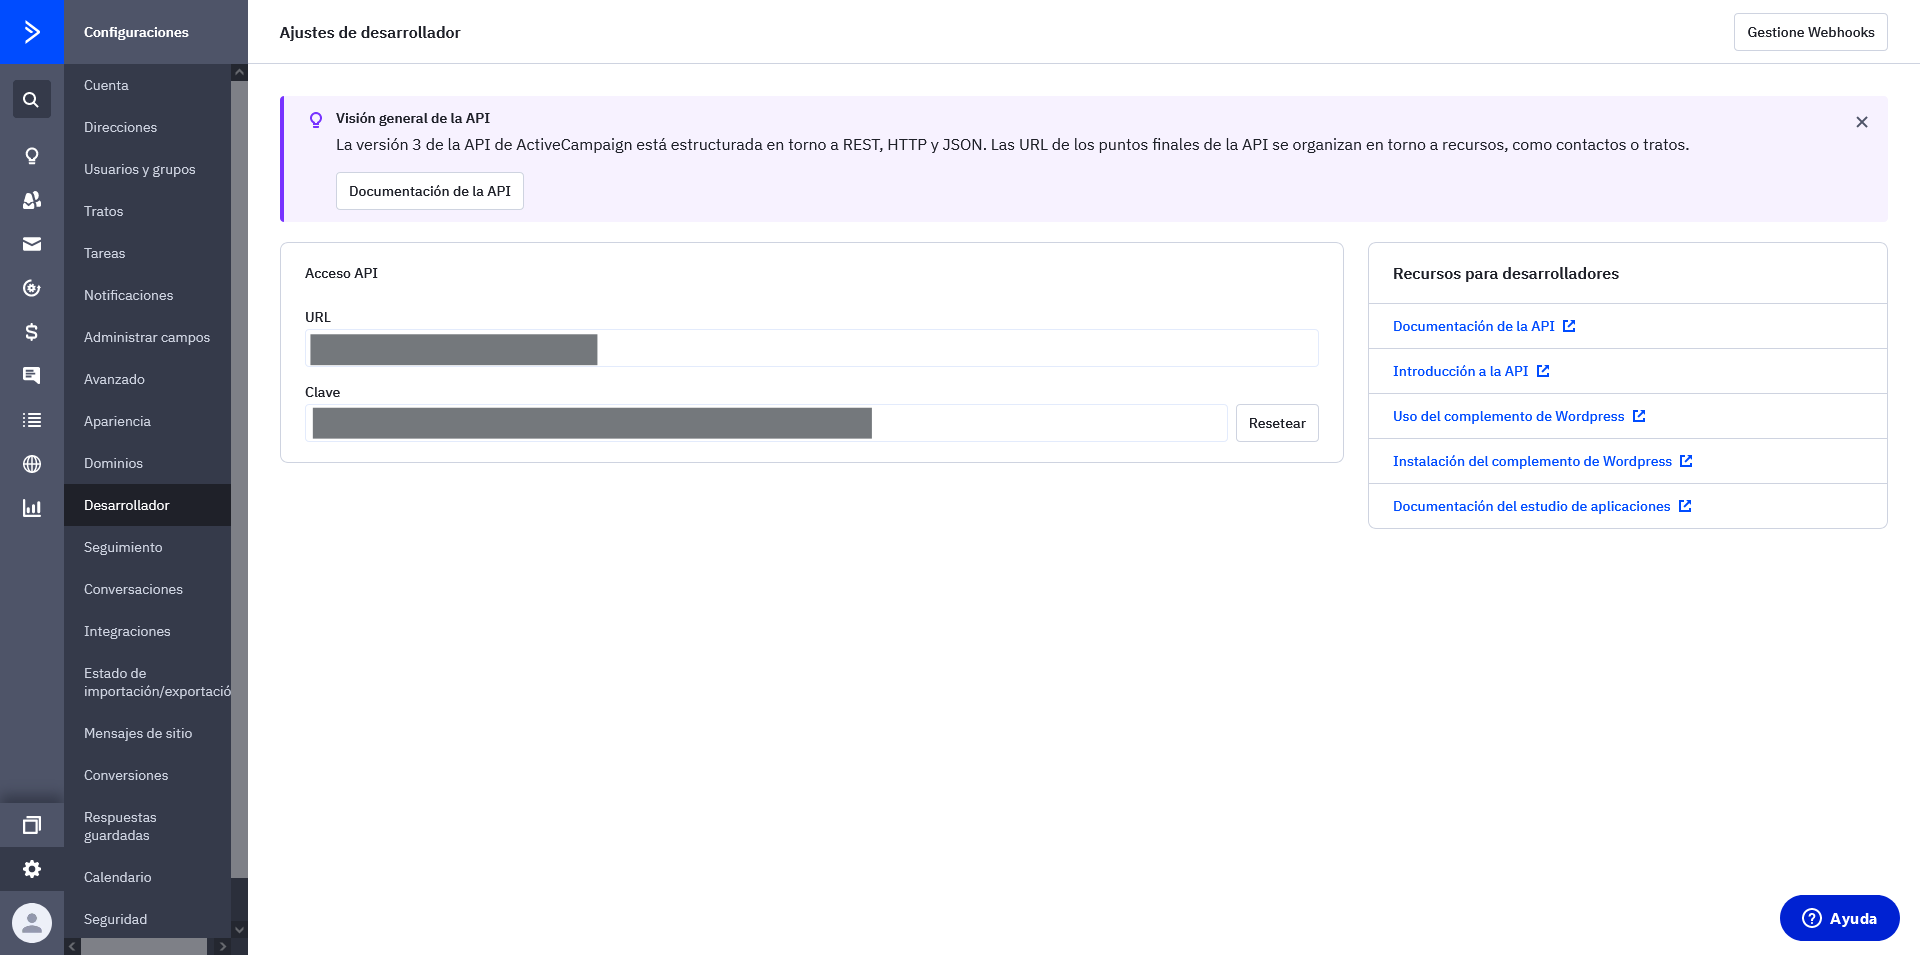Open Direcciones settings
Image resolution: width=1920 pixels, height=955 pixels.
coord(147,127)
